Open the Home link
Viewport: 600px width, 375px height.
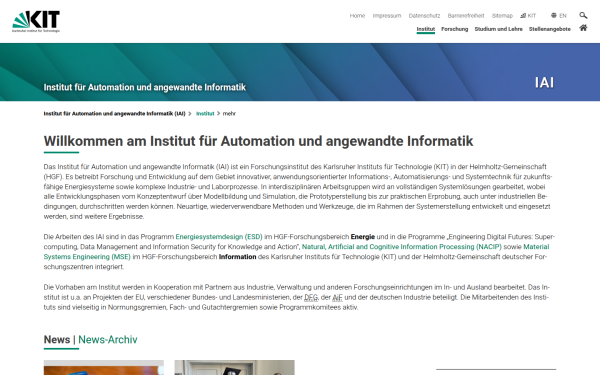(357, 16)
